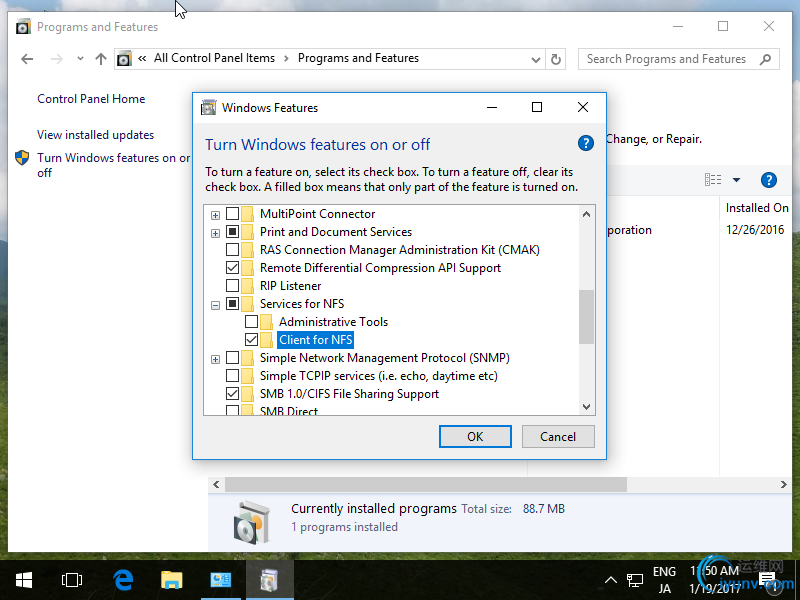Open Control Panel taskbar app

coord(220,580)
